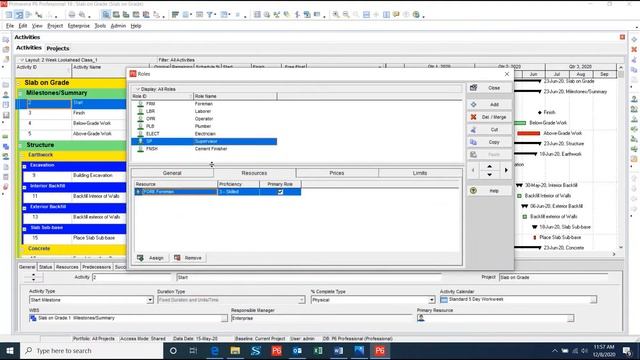640x360 pixels.
Task: Move role right with right arrow
Action: [506, 170]
